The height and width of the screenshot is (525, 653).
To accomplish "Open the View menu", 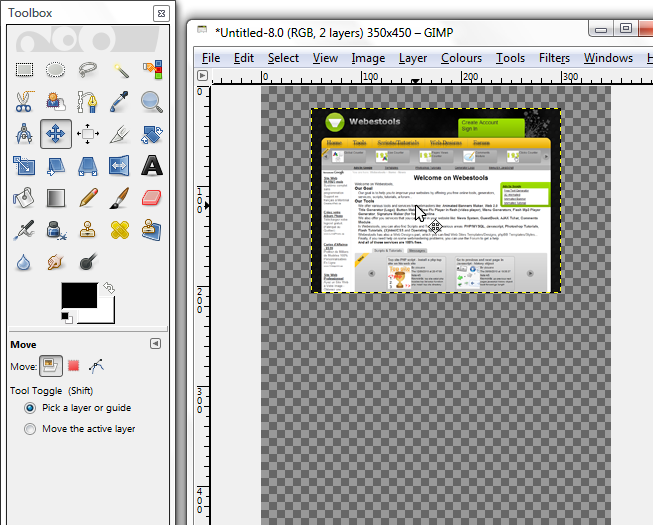I will pyautogui.click(x=325, y=58).
